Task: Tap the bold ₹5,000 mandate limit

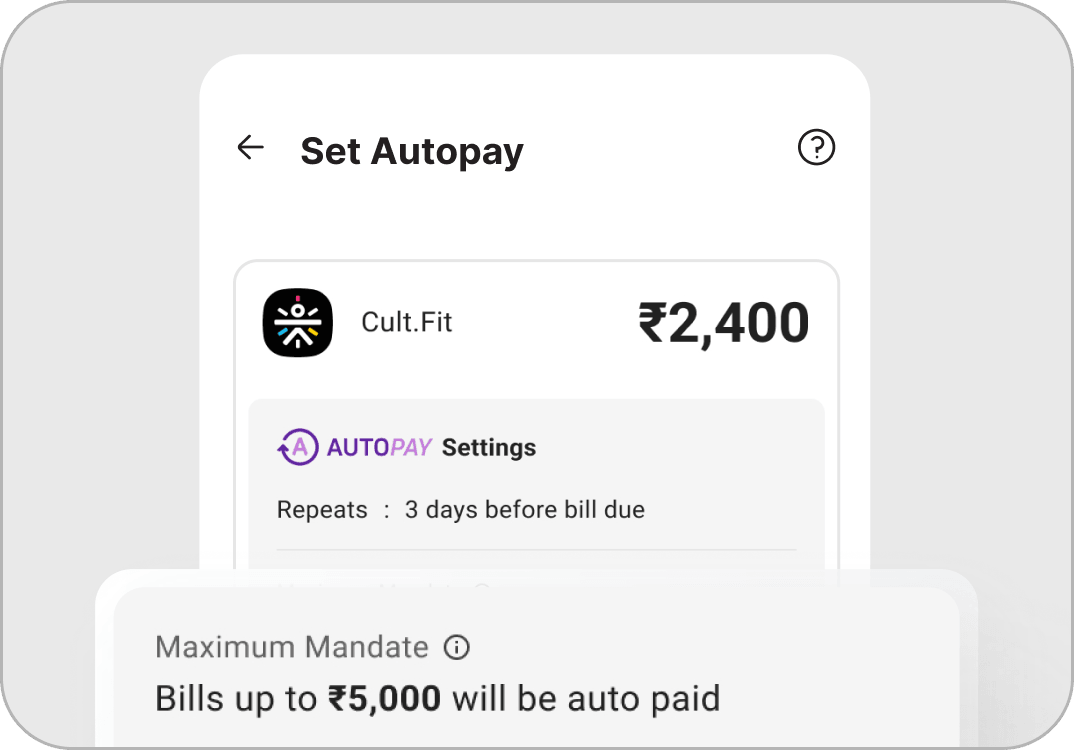Action: (x=385, y=698)
